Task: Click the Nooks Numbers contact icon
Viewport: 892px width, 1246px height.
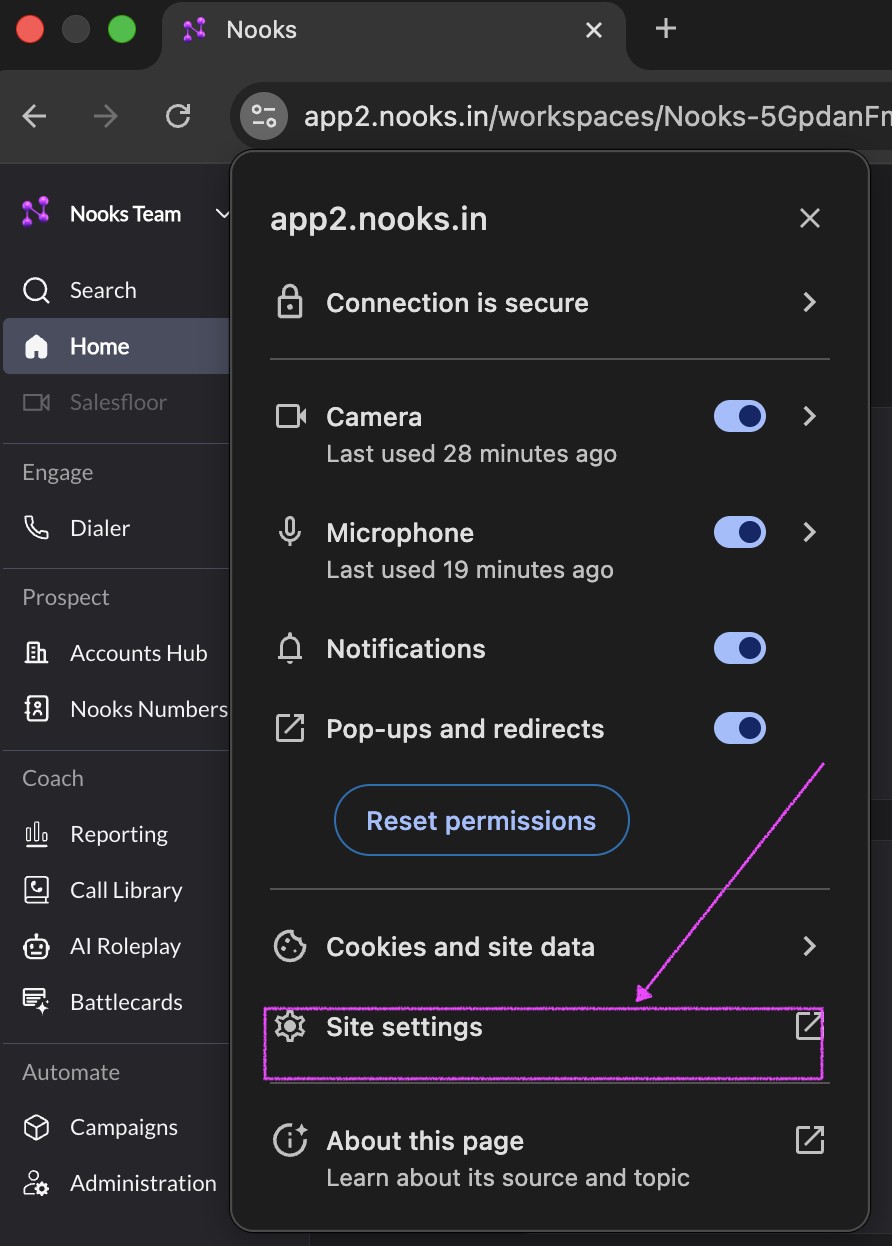Action: (x=36, y=709)
